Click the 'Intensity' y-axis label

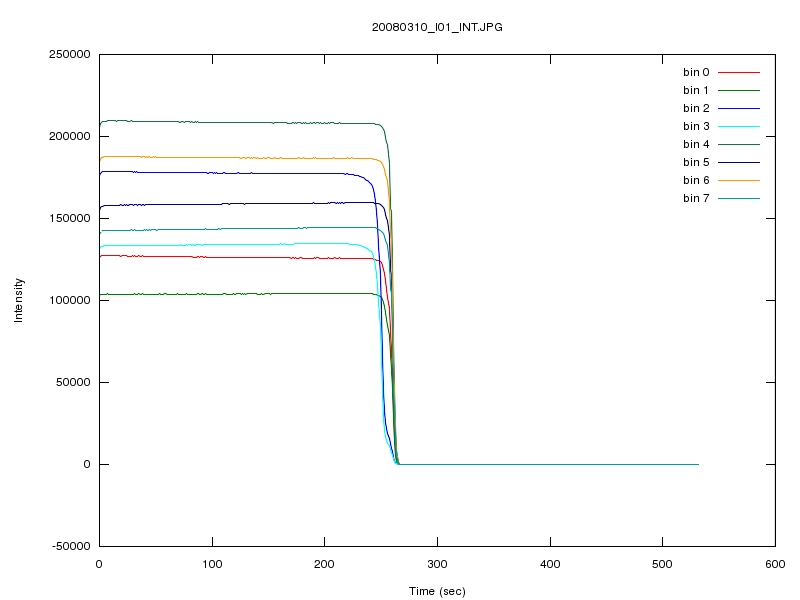[18, 300]
